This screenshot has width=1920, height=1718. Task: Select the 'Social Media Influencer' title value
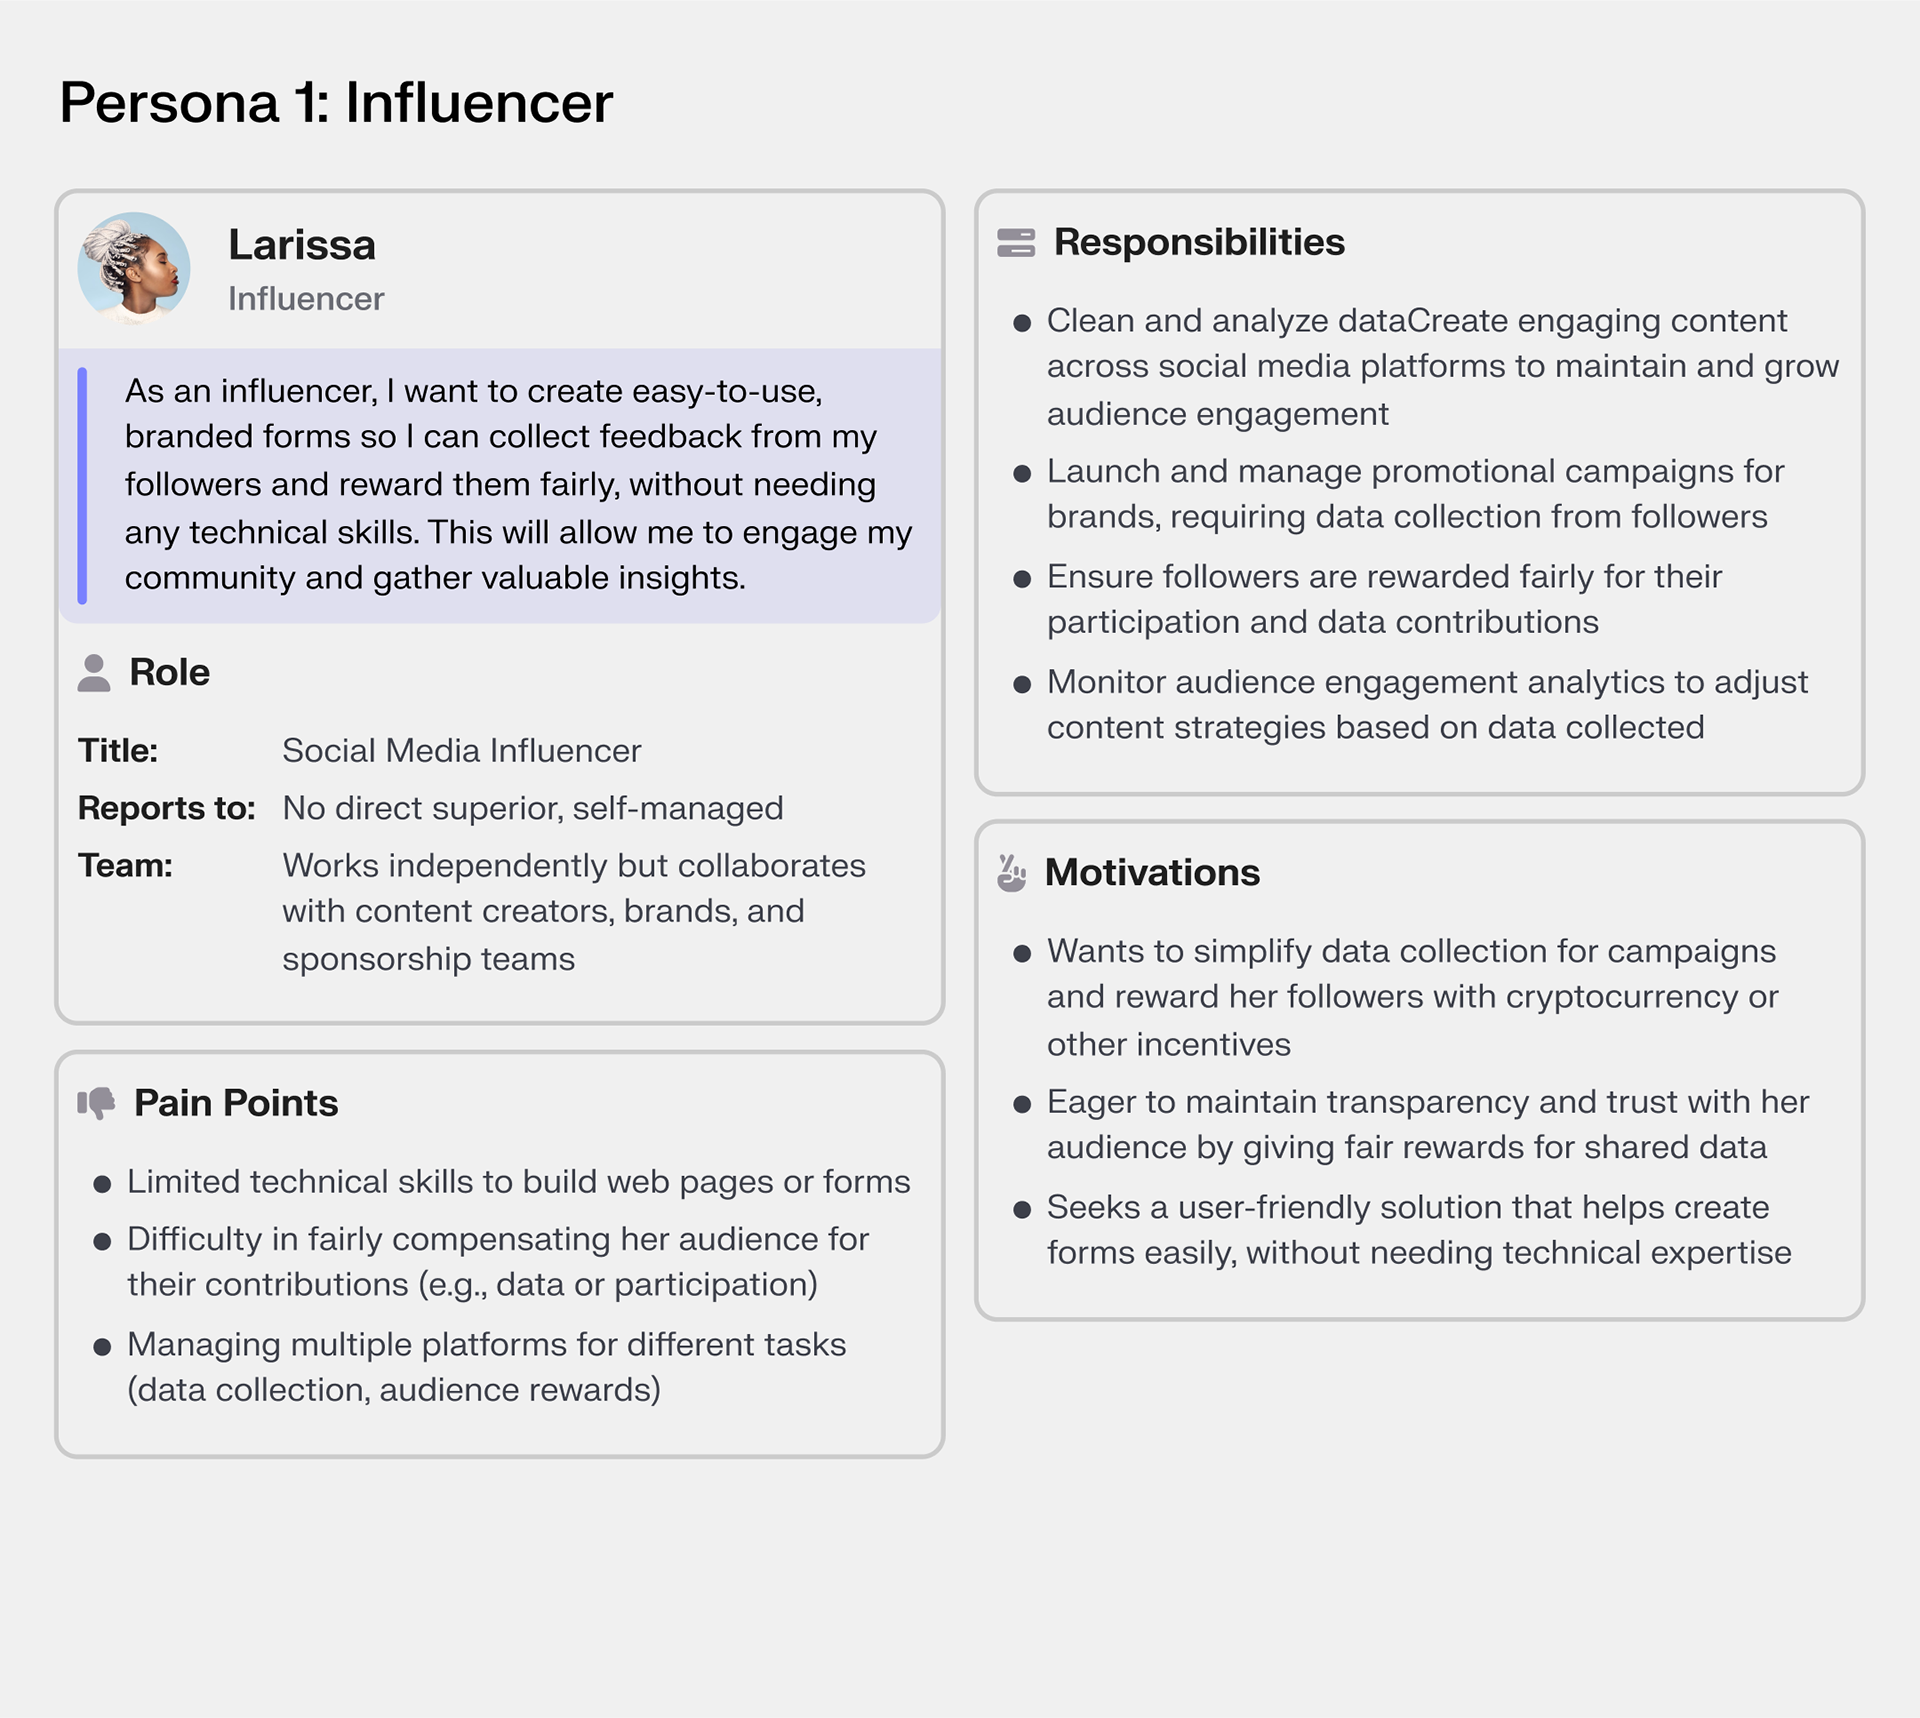coord(461,751)
